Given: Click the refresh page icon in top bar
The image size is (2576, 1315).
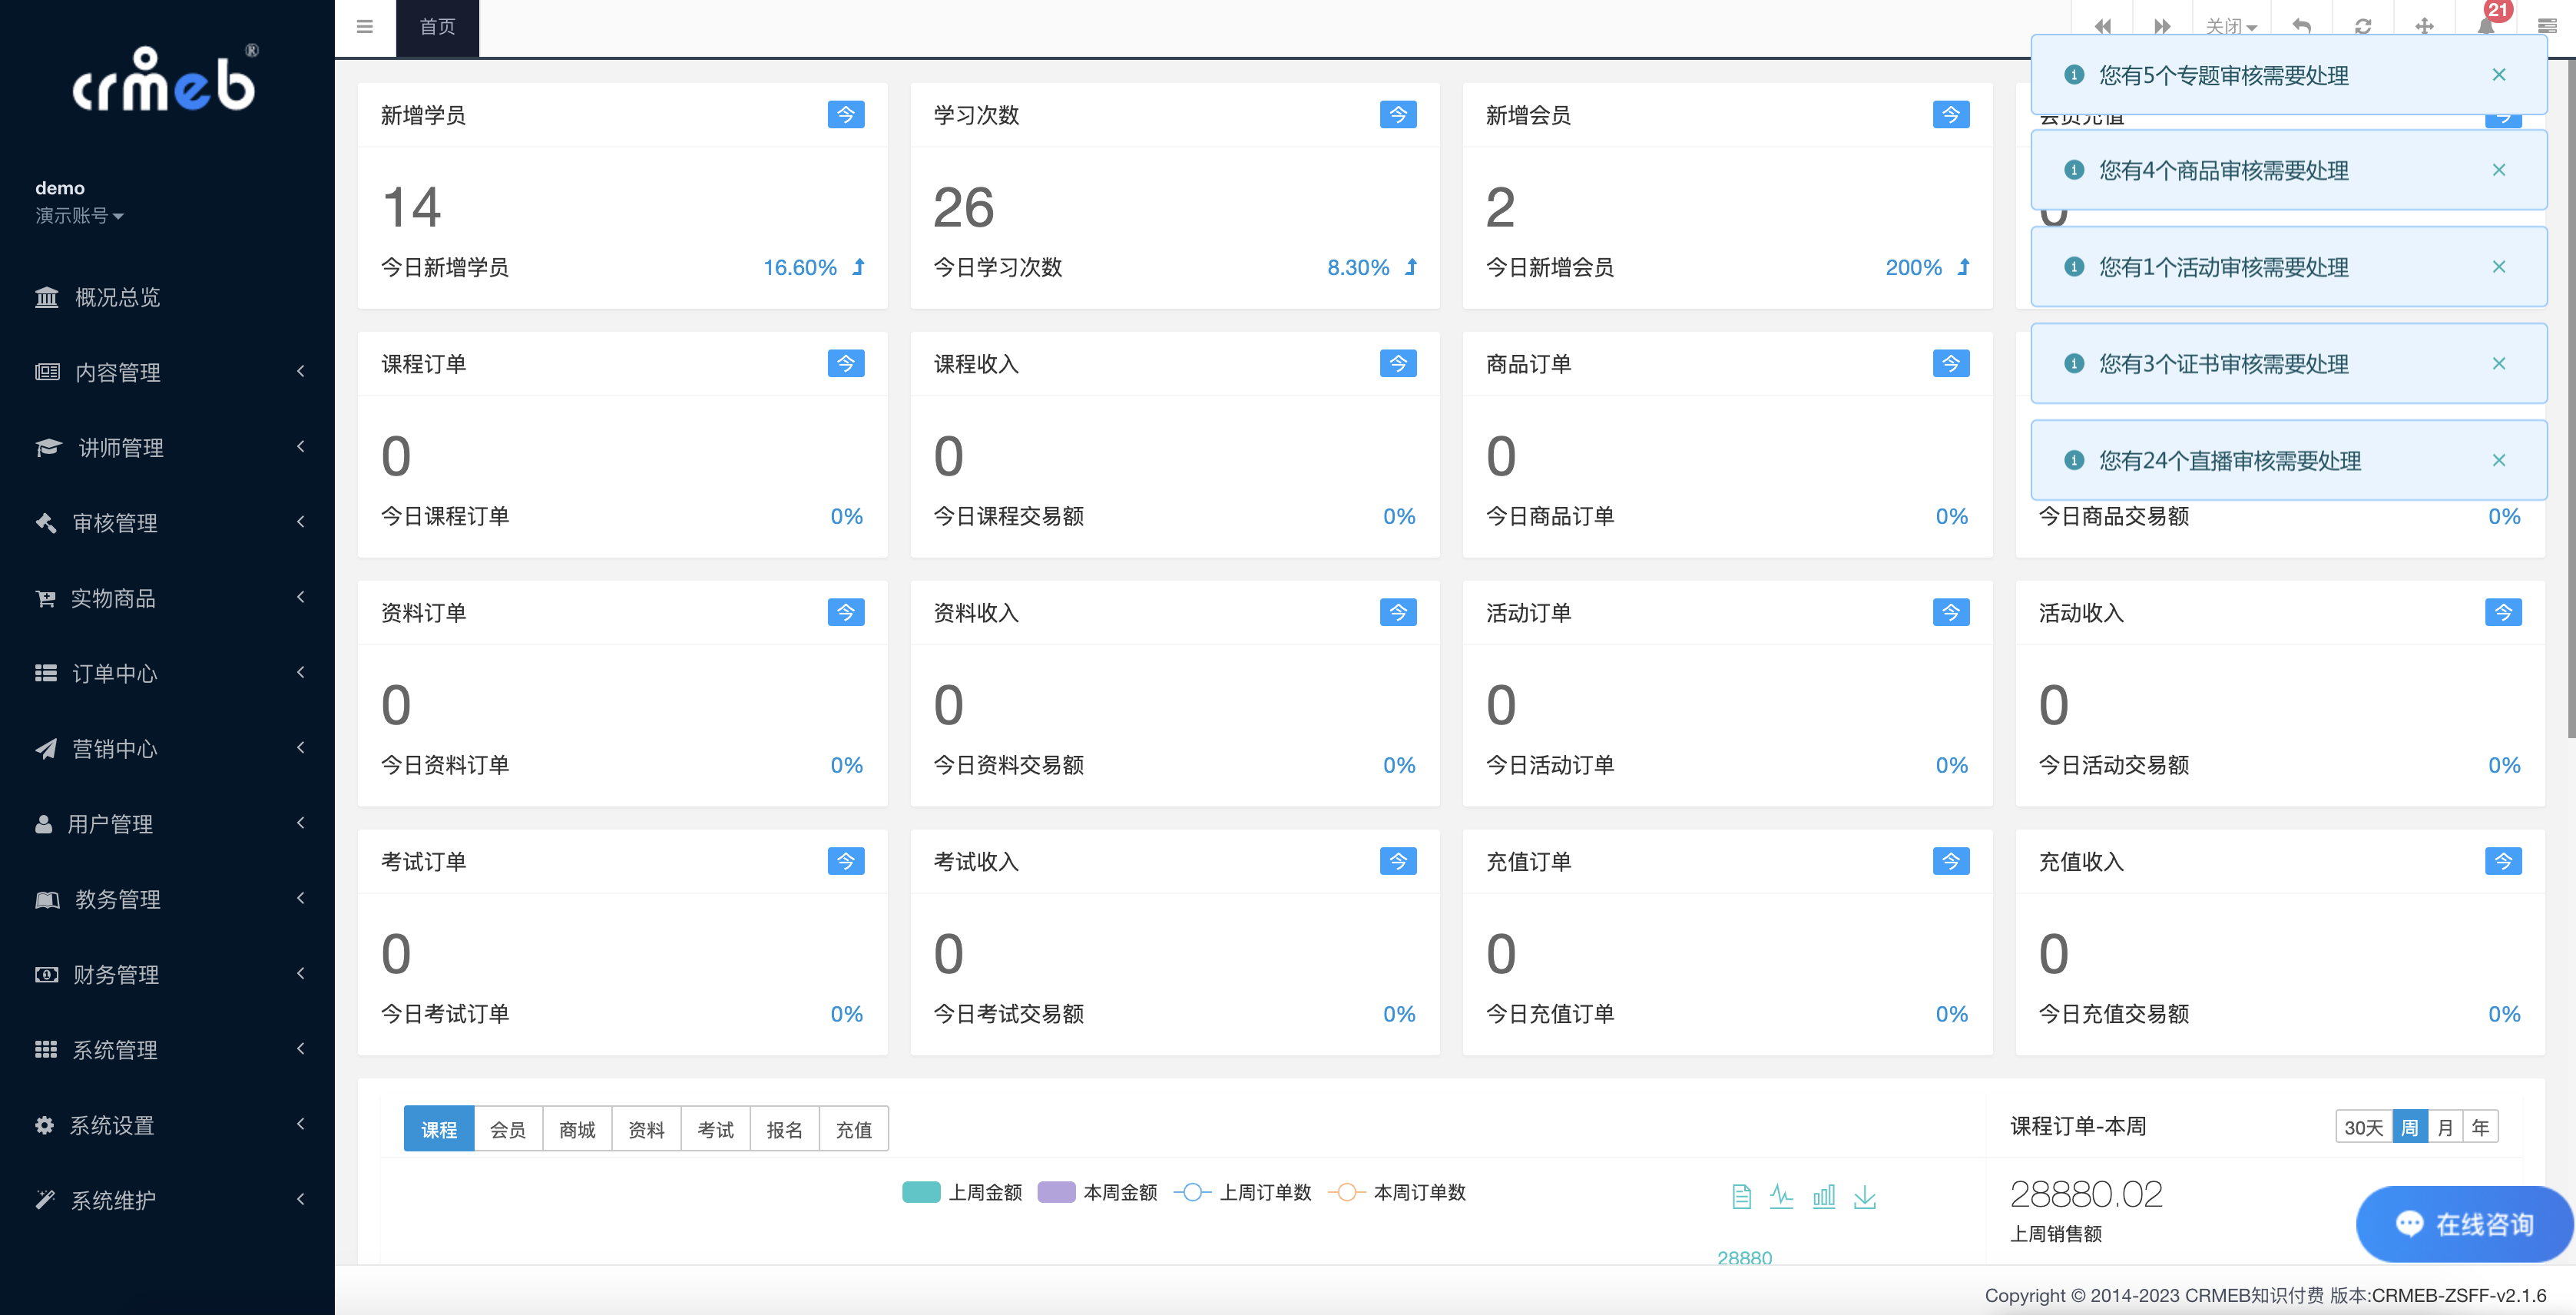Looking at the screenshot, I should click(x=2363, y=26).
